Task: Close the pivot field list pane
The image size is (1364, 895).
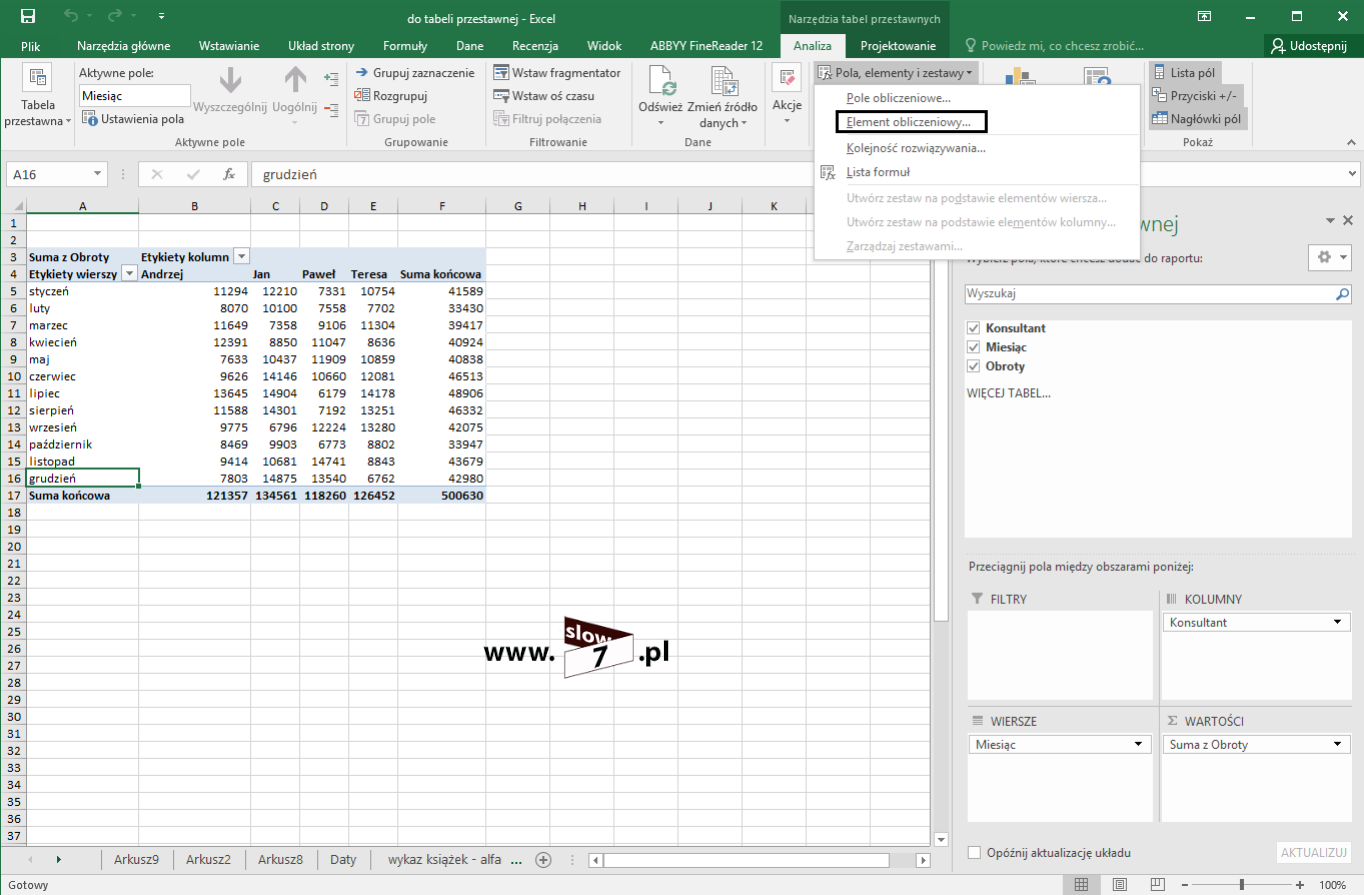Action: pos(1348,221)
